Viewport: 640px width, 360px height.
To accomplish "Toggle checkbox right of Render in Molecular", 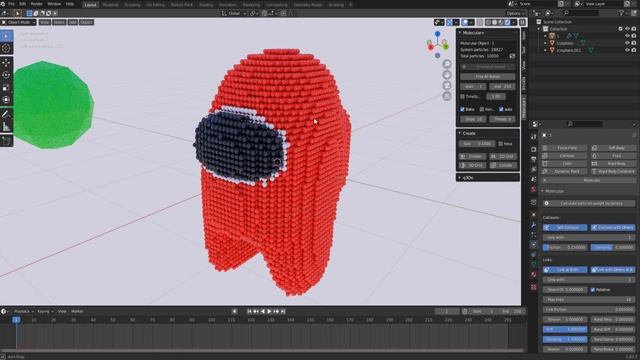I will [x=501, y=109].
